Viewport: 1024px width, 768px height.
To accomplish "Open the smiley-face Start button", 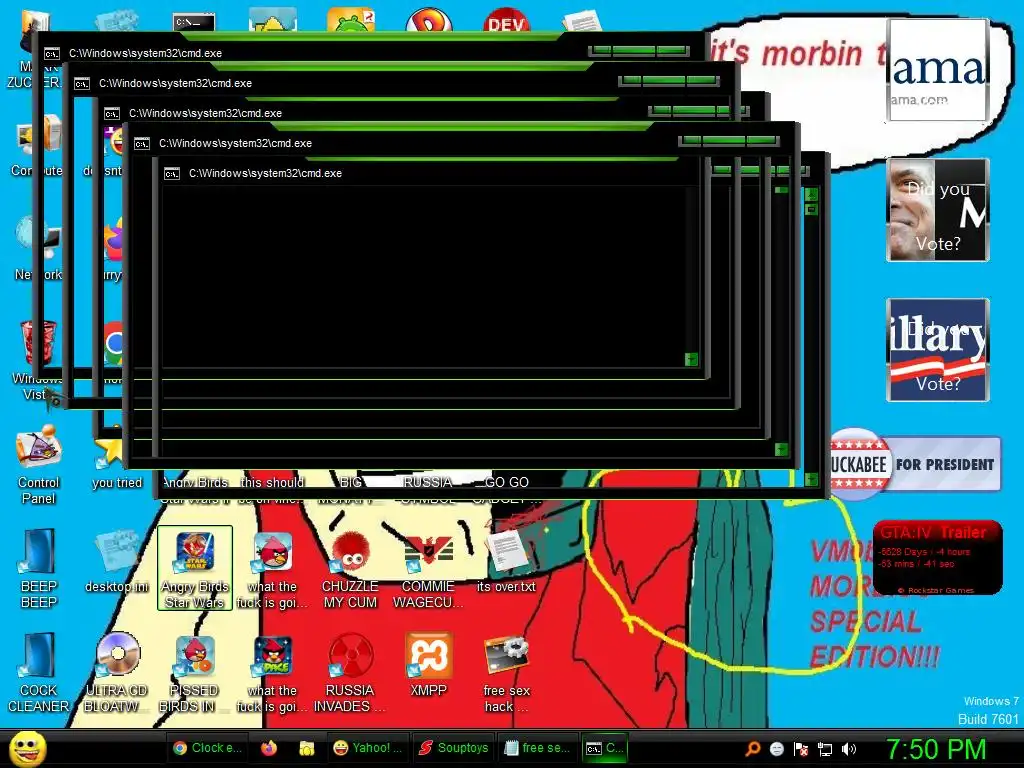I will pos(27,748).
